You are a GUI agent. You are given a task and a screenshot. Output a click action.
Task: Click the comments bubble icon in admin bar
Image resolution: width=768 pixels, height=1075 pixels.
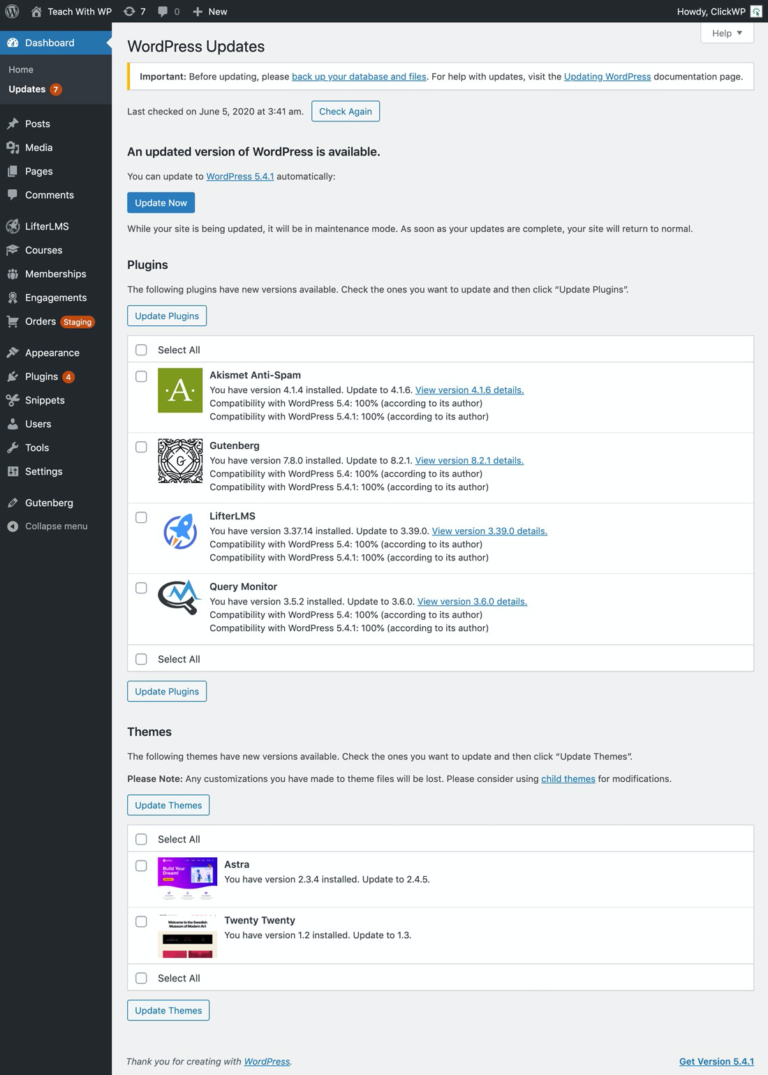click(163, 12)
